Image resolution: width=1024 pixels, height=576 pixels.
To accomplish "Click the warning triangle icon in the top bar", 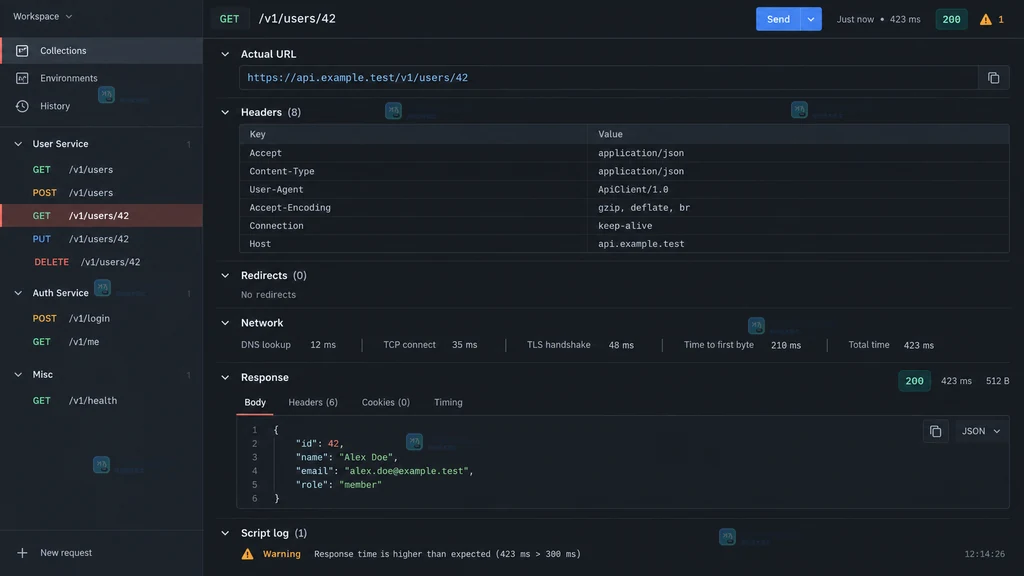I will click(985, 20).
